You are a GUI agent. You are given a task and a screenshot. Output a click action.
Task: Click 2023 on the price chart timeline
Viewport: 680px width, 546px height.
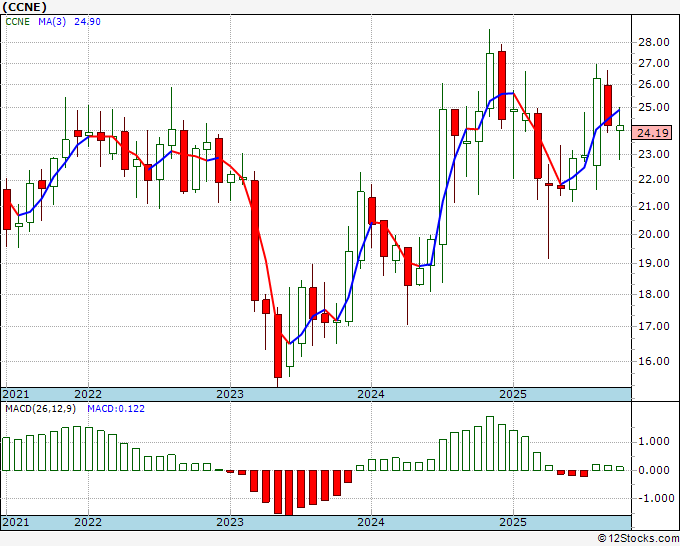point(230,394)
